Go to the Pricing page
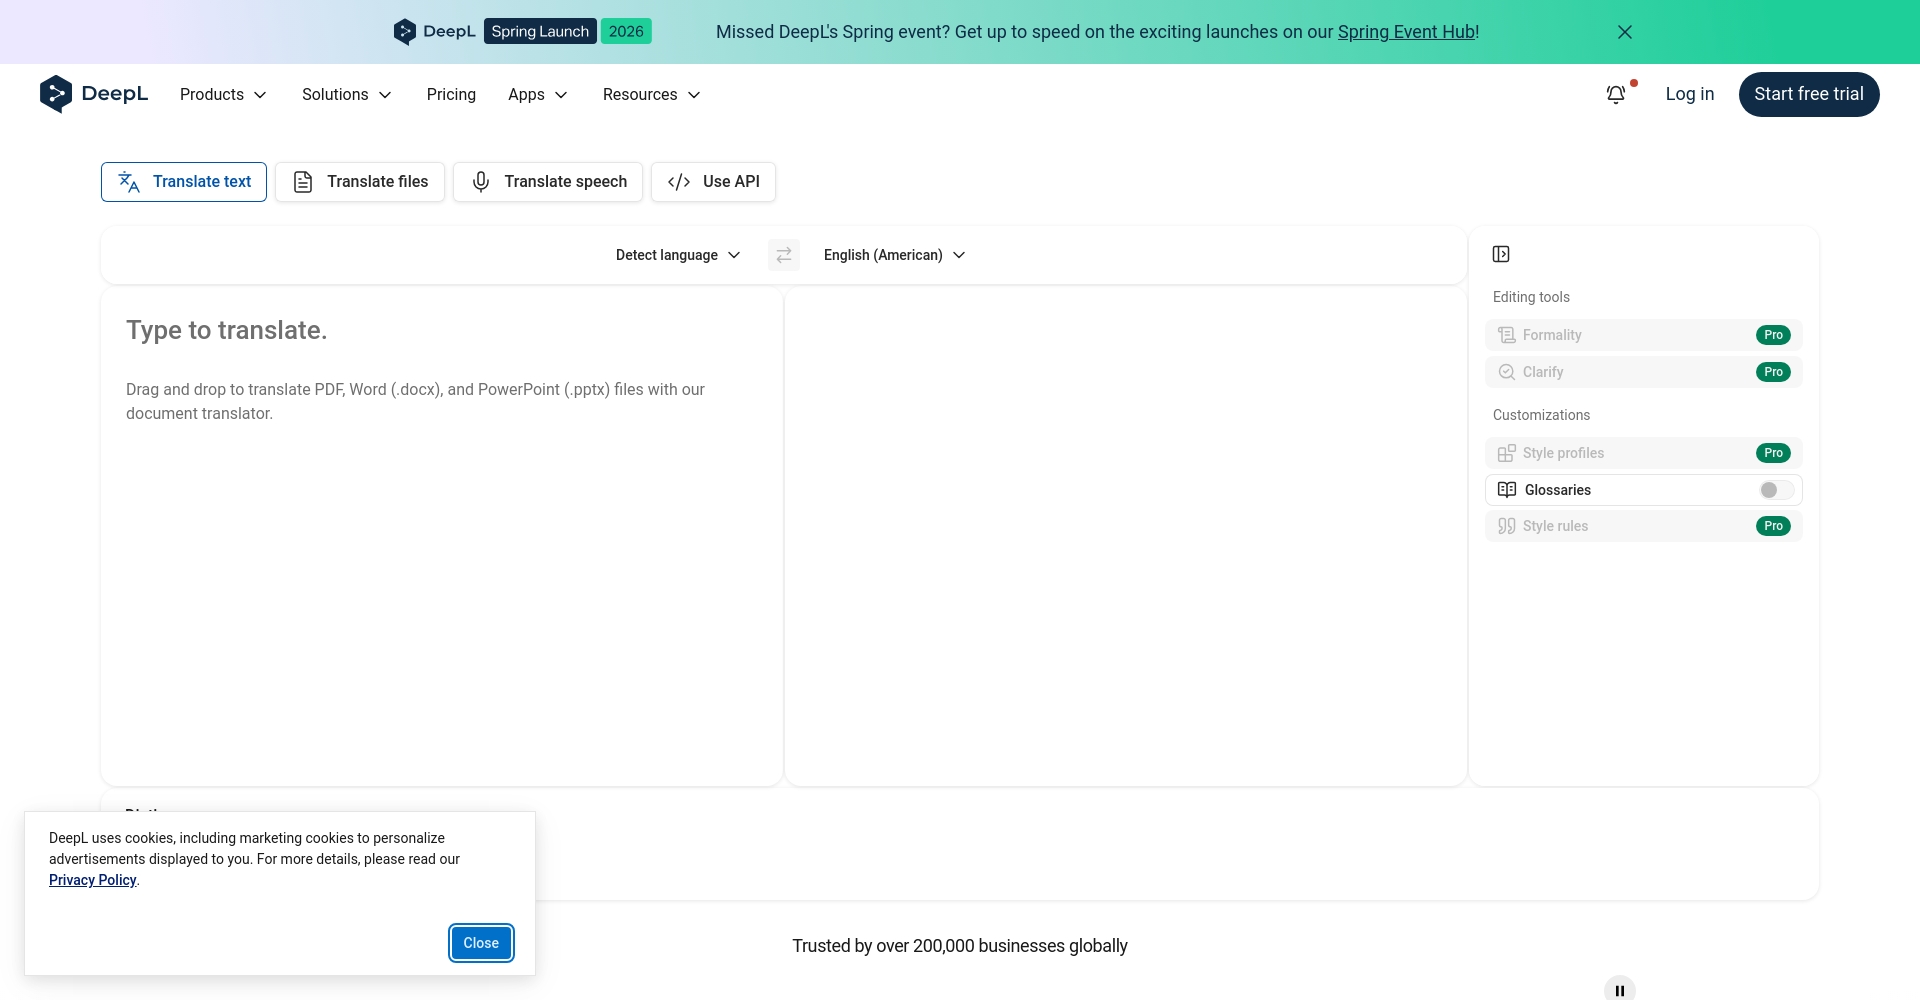Image resolution: width=1920 pixels, height=1000 pixels. click(451, 94)
